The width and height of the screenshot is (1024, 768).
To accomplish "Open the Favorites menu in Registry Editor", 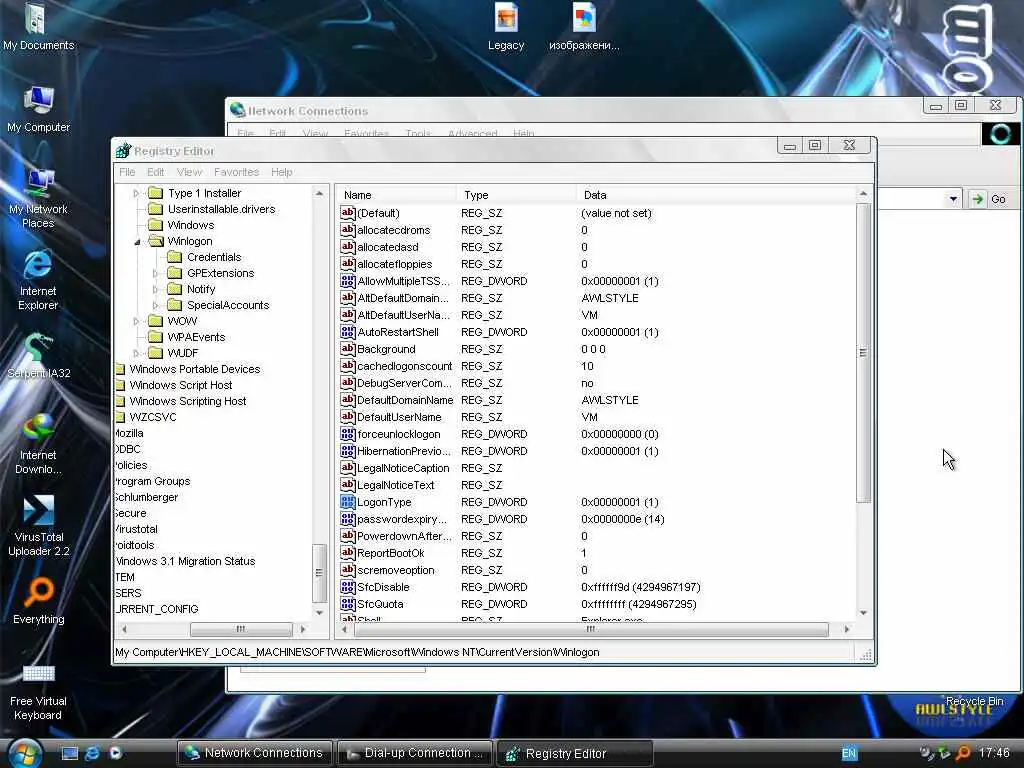I will (x=236, y=172).
